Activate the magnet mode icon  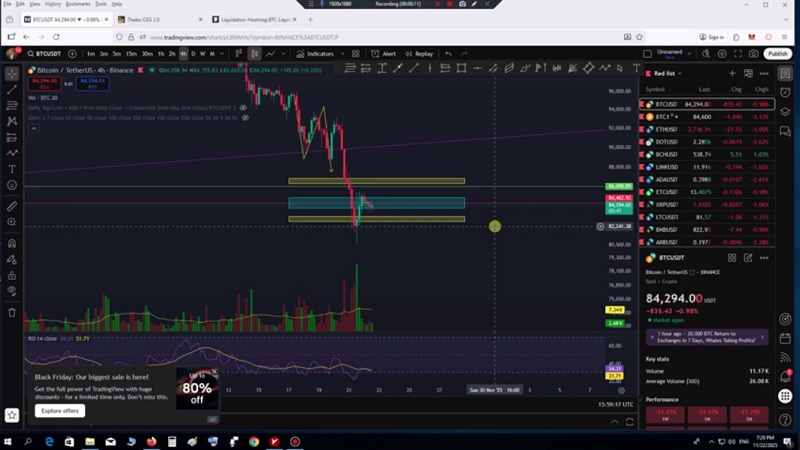[x=12, y=243]
